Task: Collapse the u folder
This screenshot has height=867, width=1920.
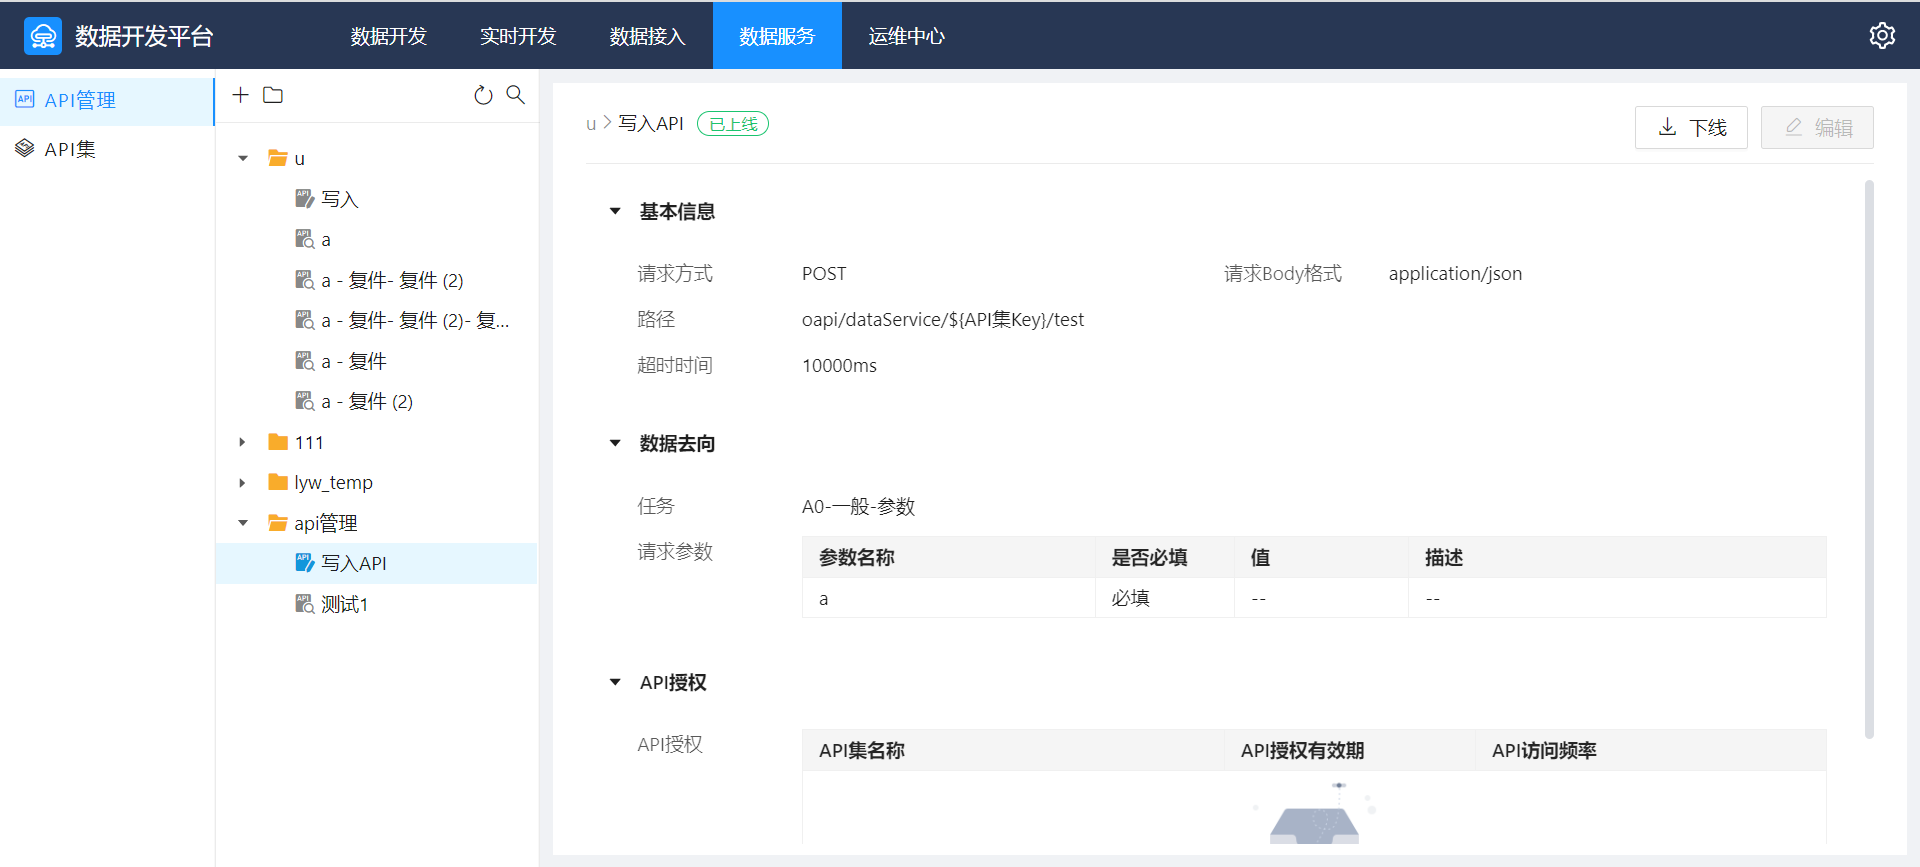Action: pyautogui.click(x=243, y=159)
